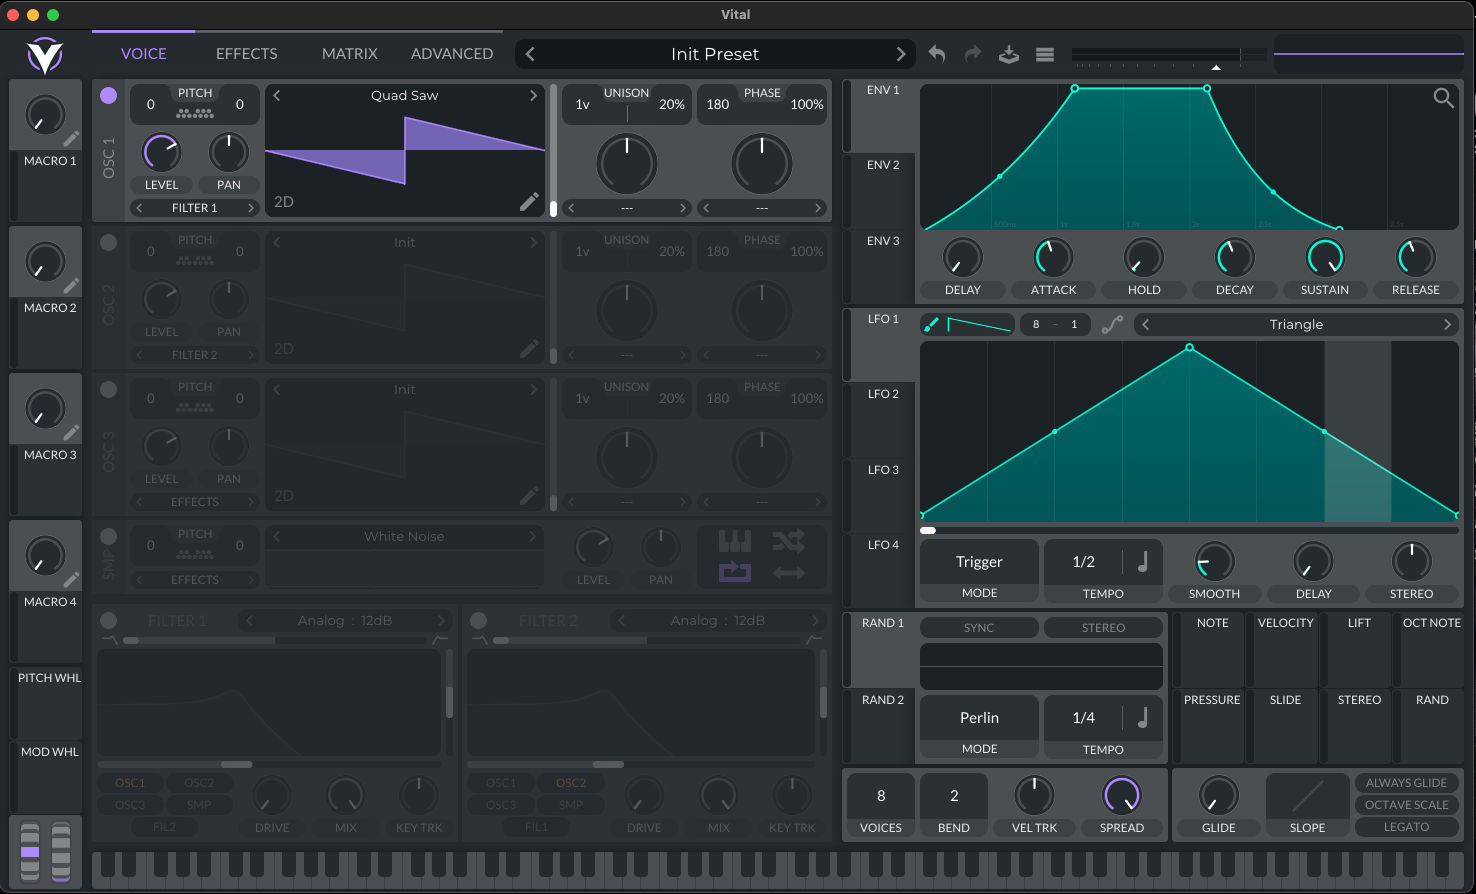Click the LEGATO button
This screenshot has width=1476, height=894.
1406,827
